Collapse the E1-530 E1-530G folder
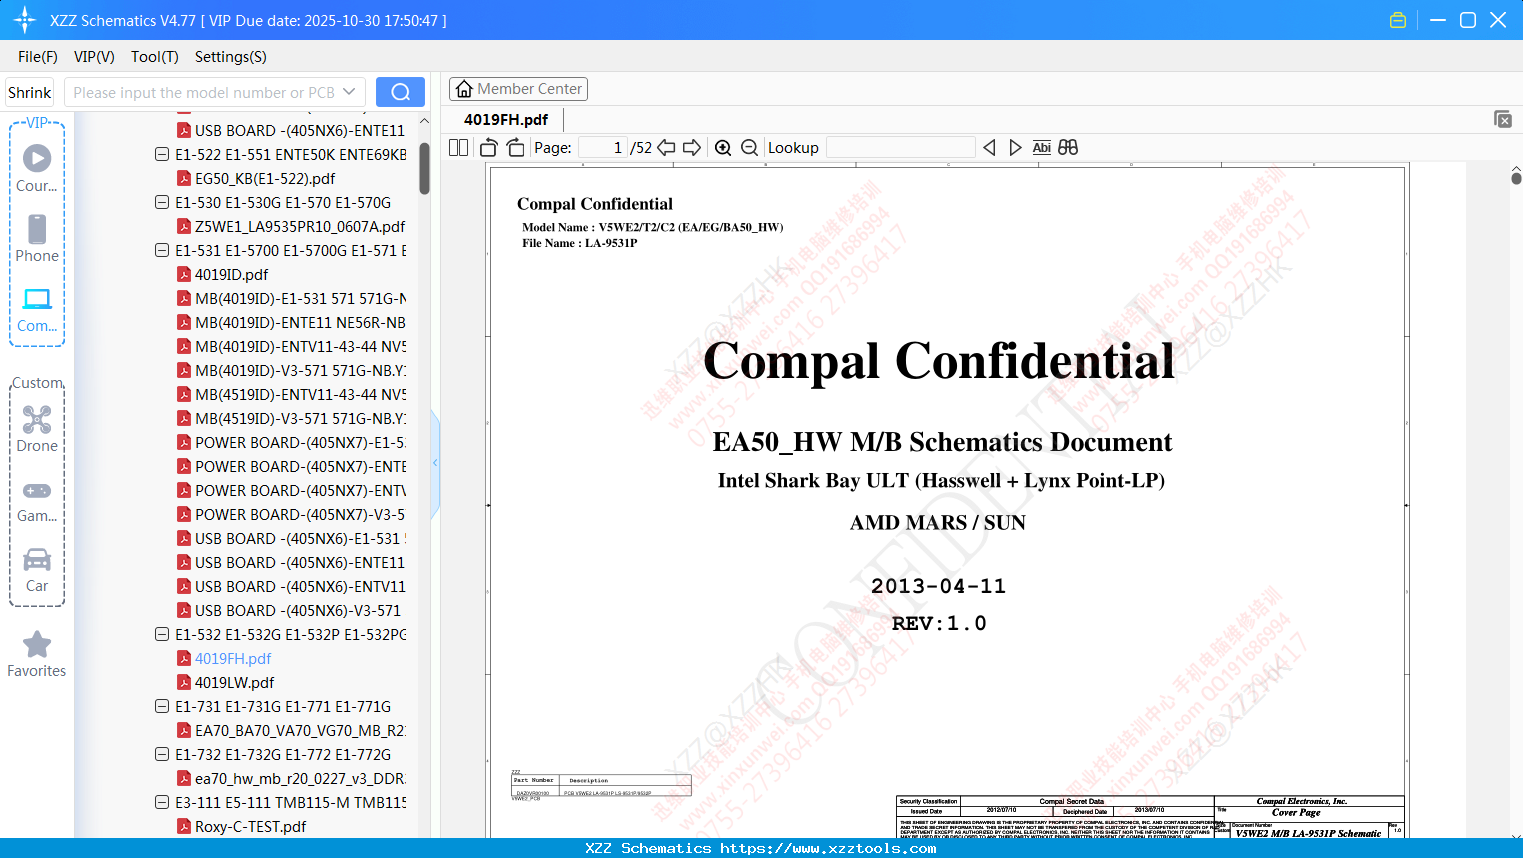The image size is (1523, 858). coord(162,202)
